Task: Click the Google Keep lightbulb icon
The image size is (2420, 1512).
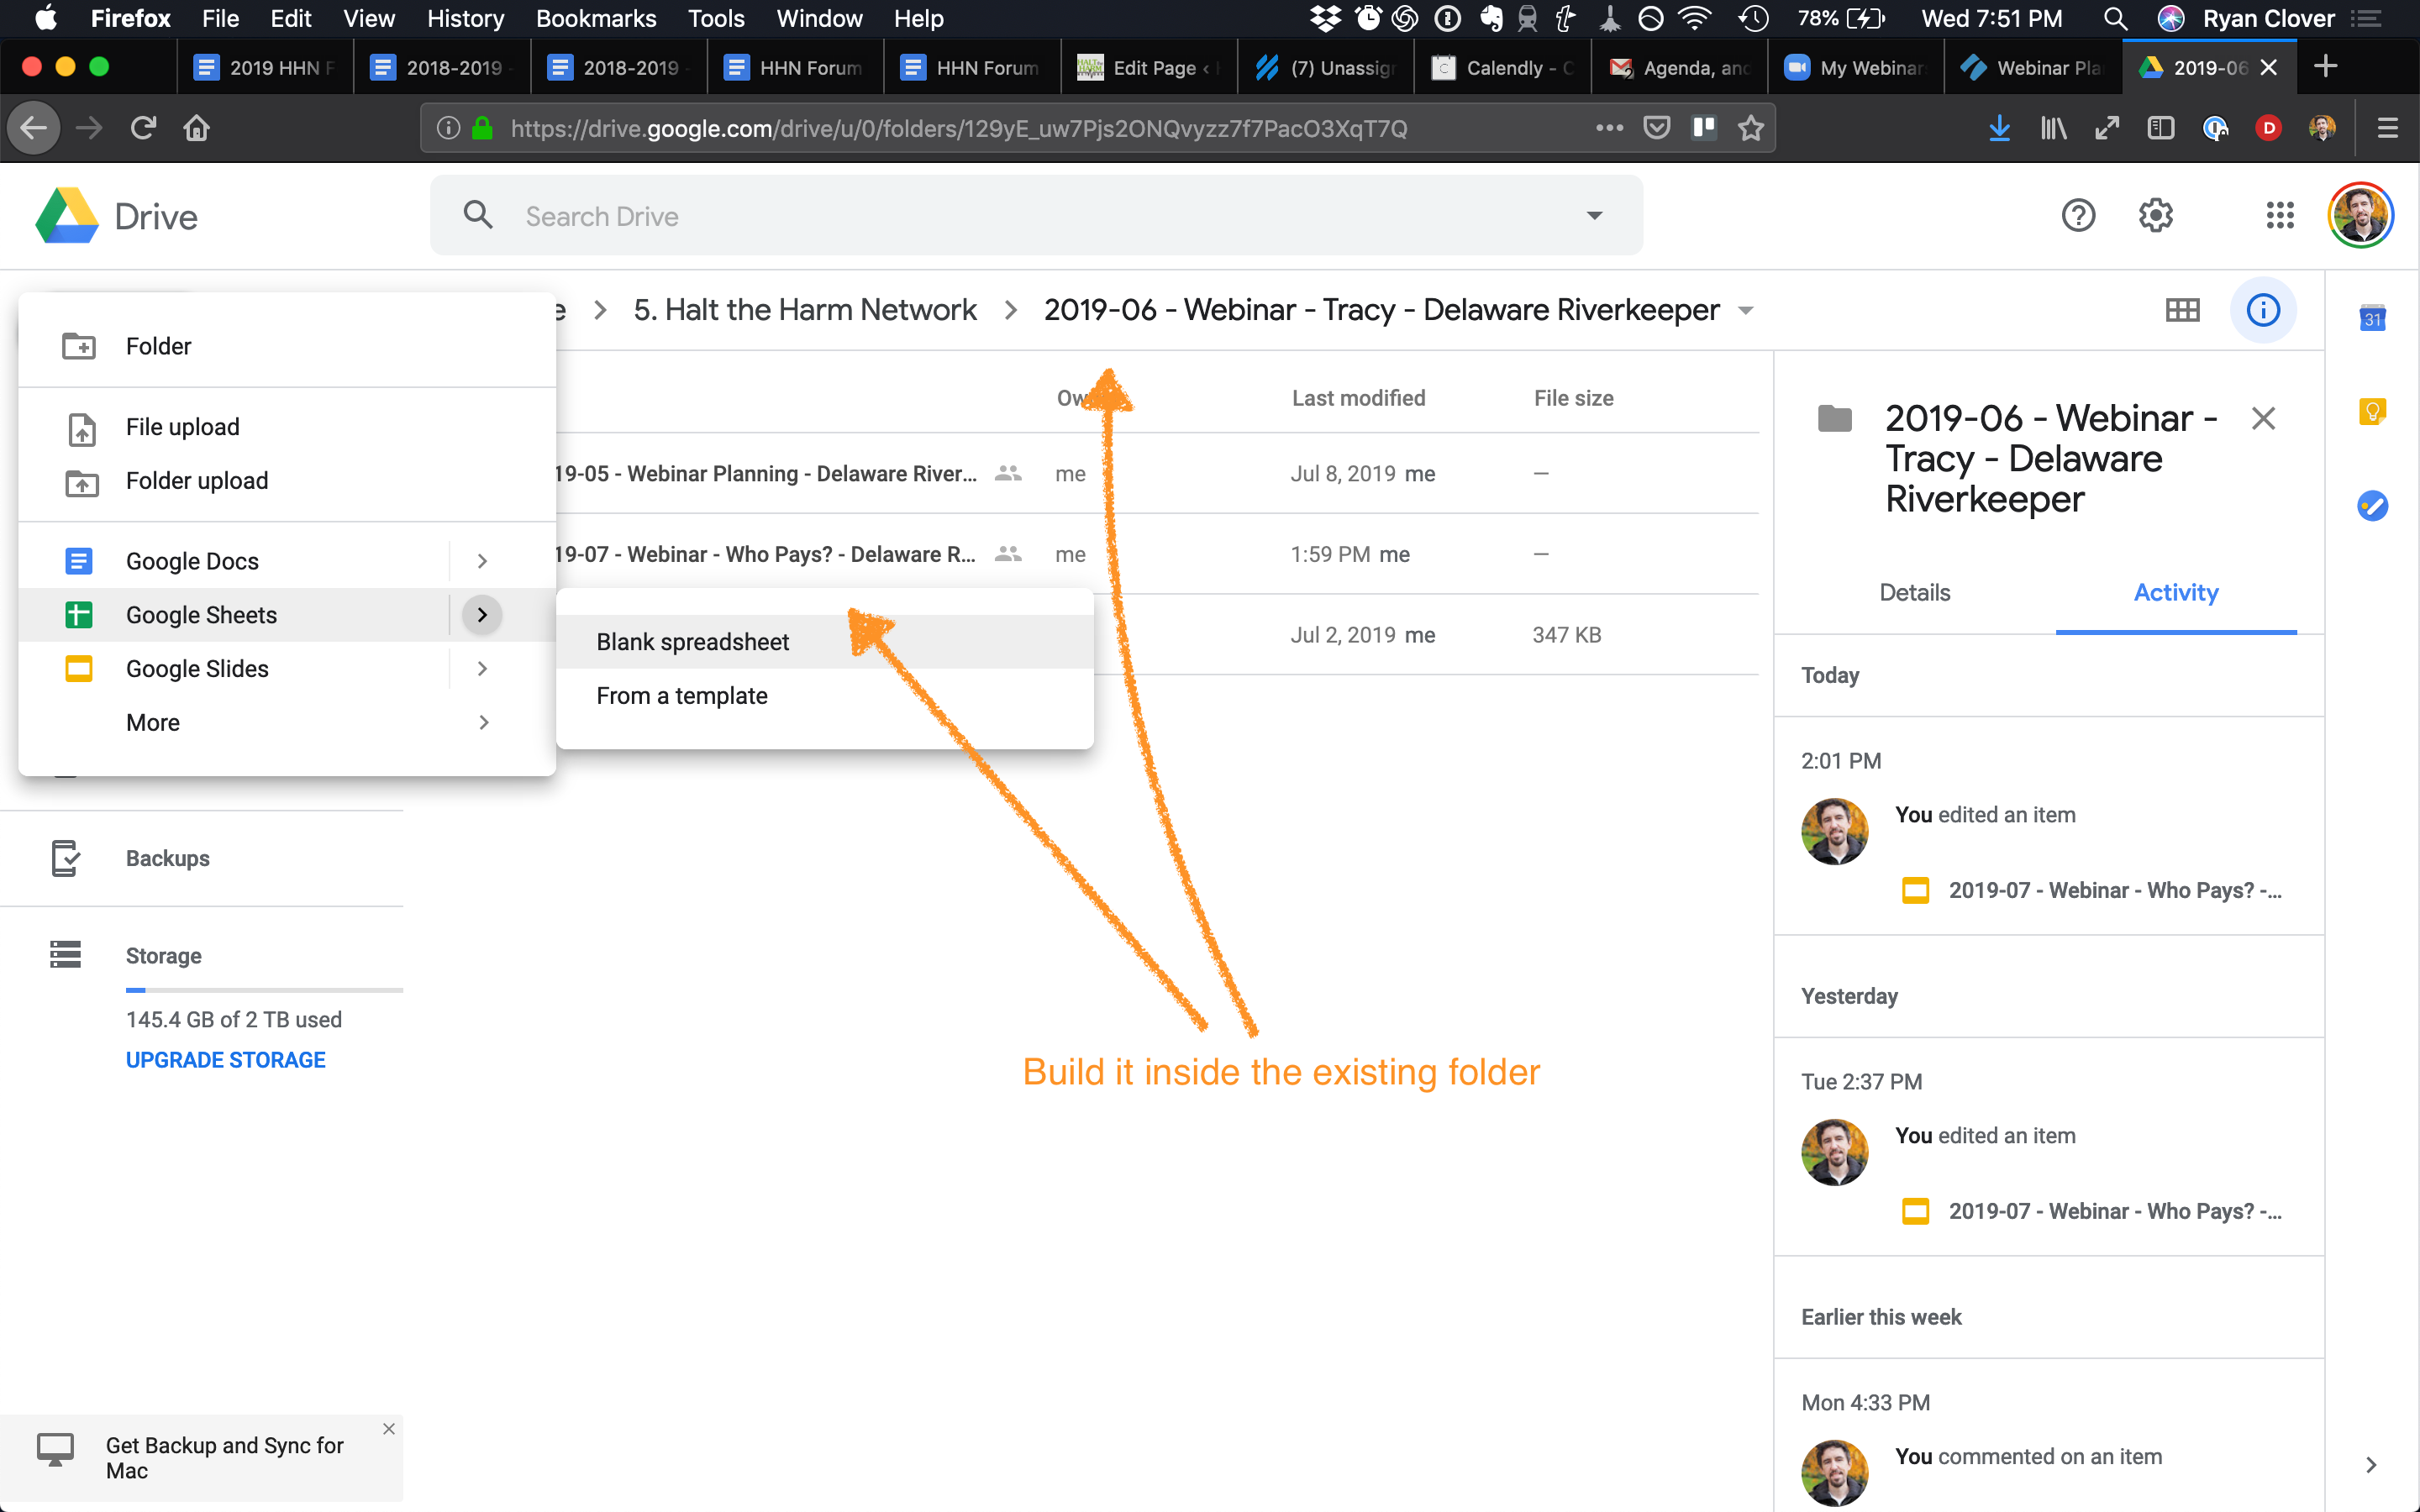Action: (2374, 410)
